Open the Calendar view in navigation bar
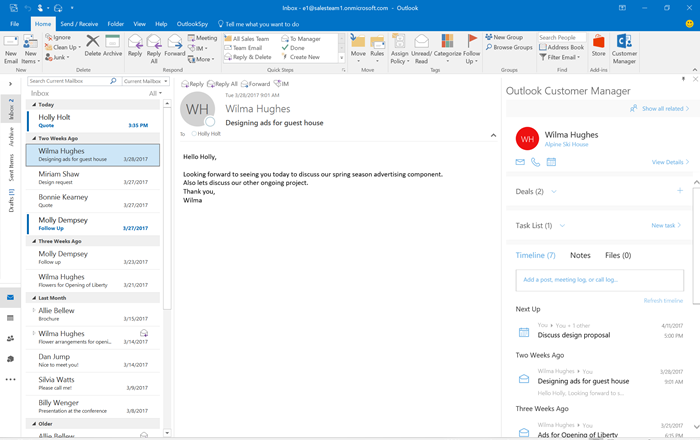 point(10,318)
